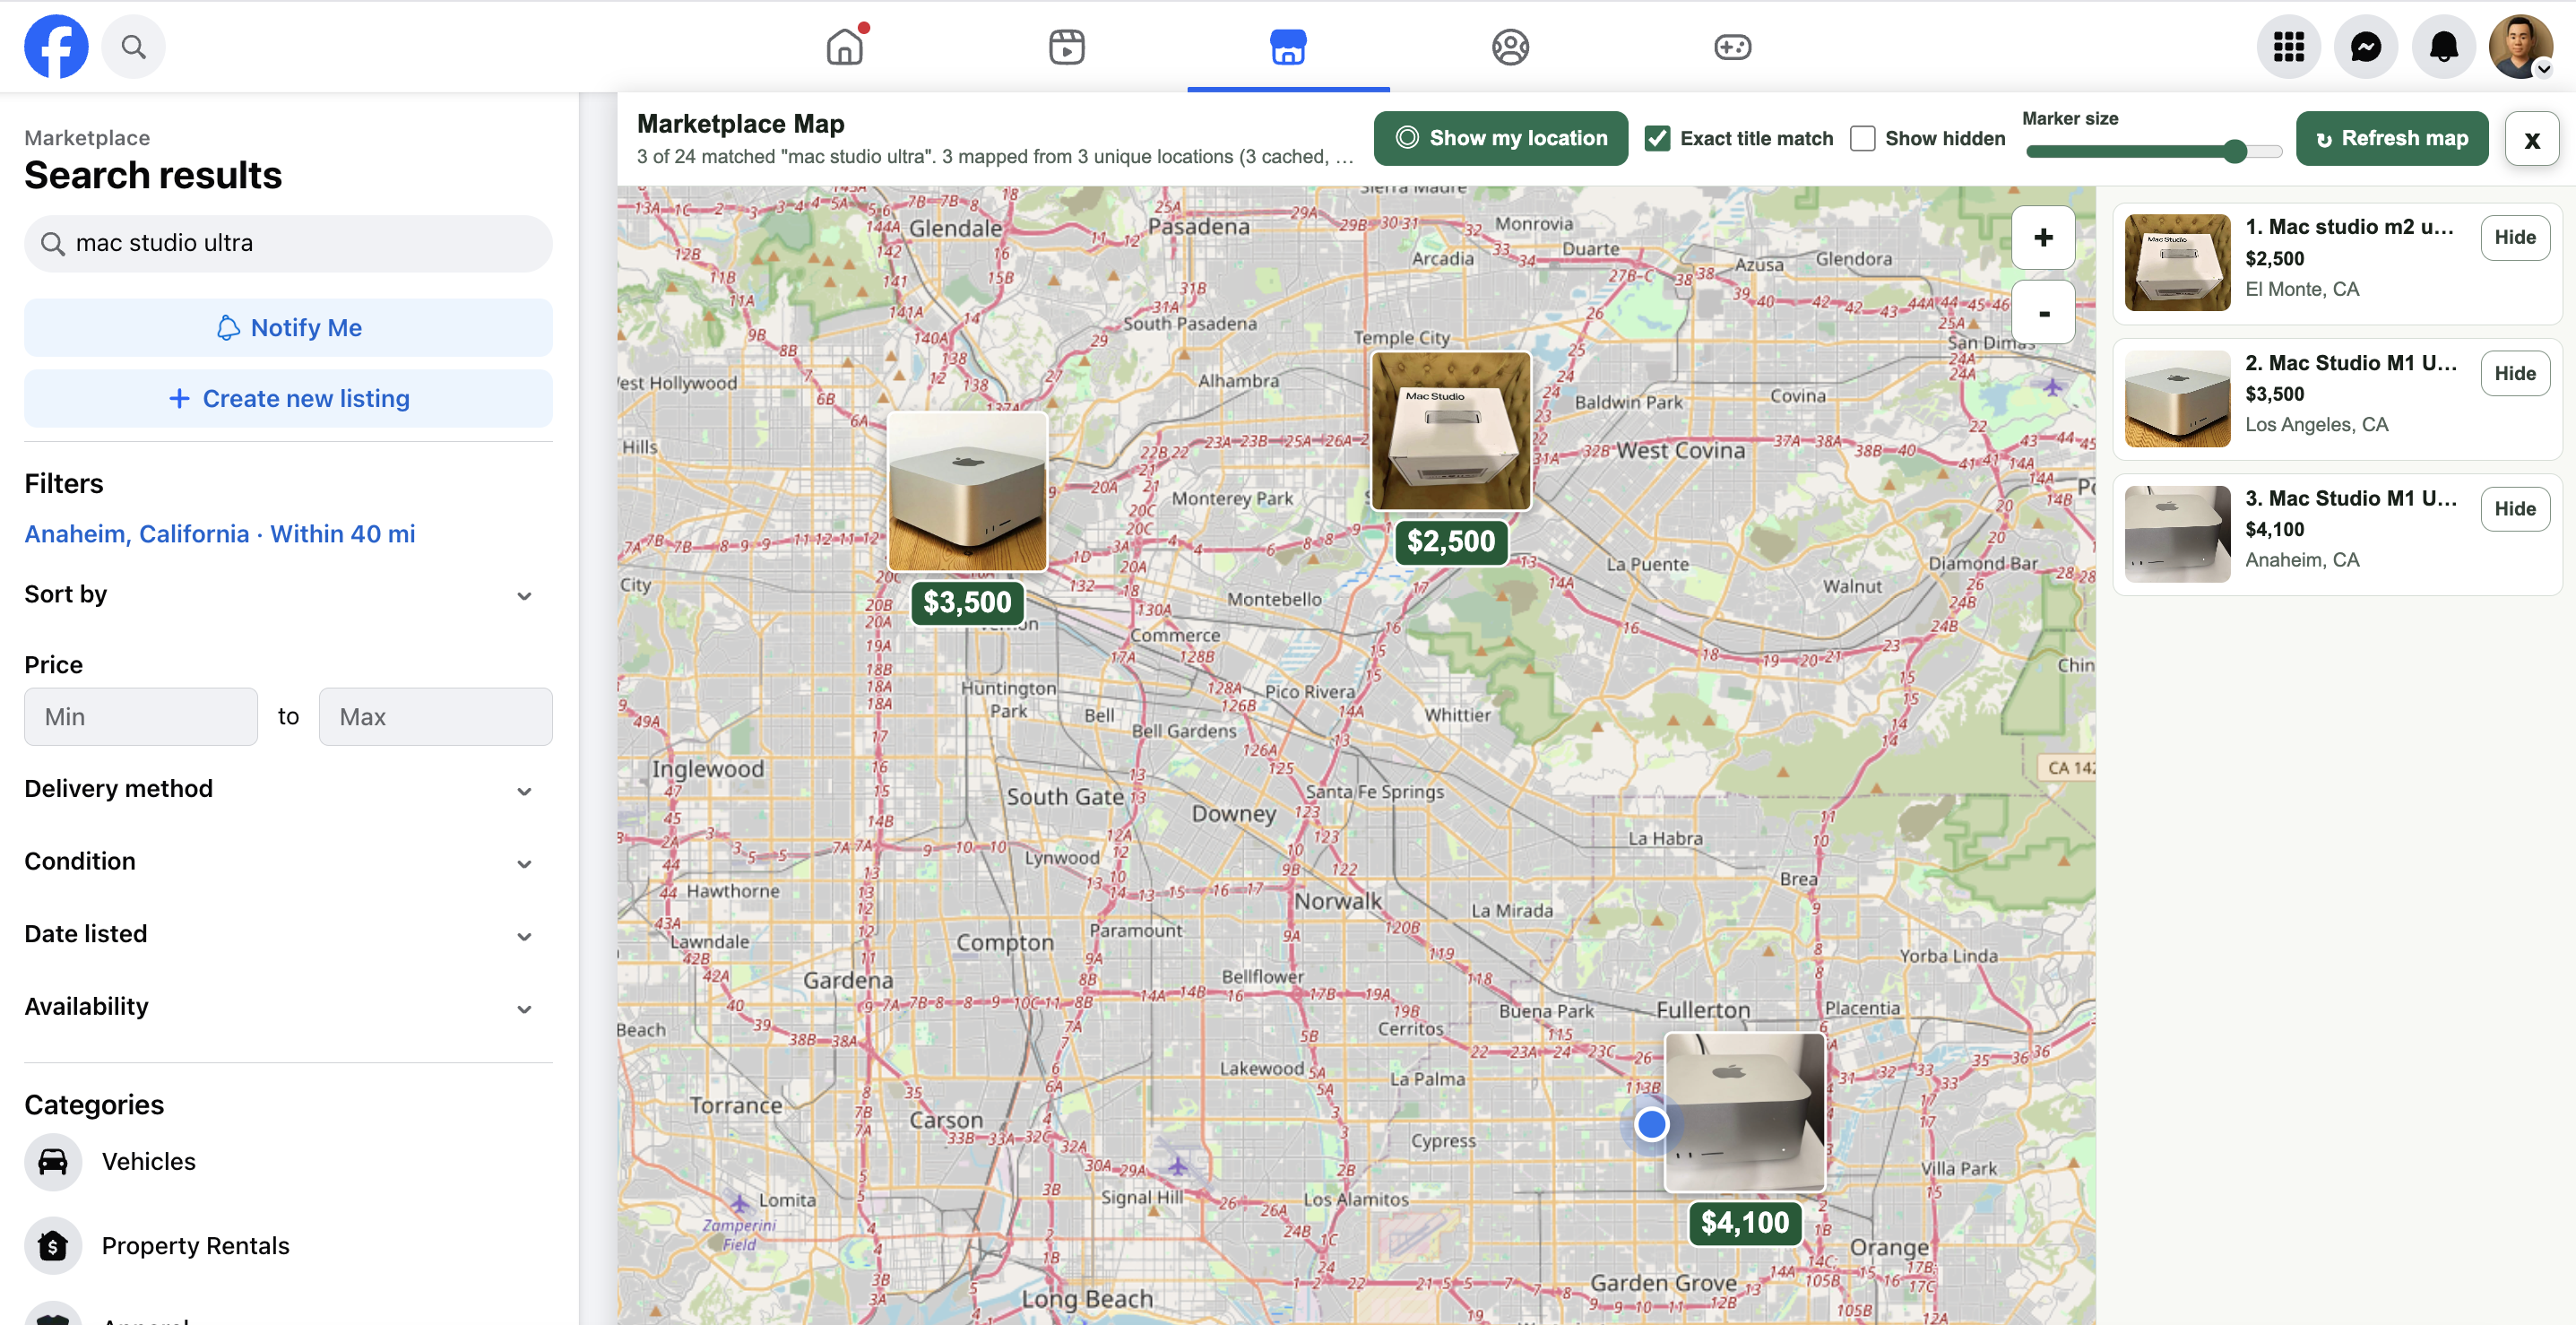The height and width of the screenshot is (1325, 2576).
Task: Open listing 2 thumbnail, Los Angeles
Action: pyautogui.click(x=2177, y=398)
